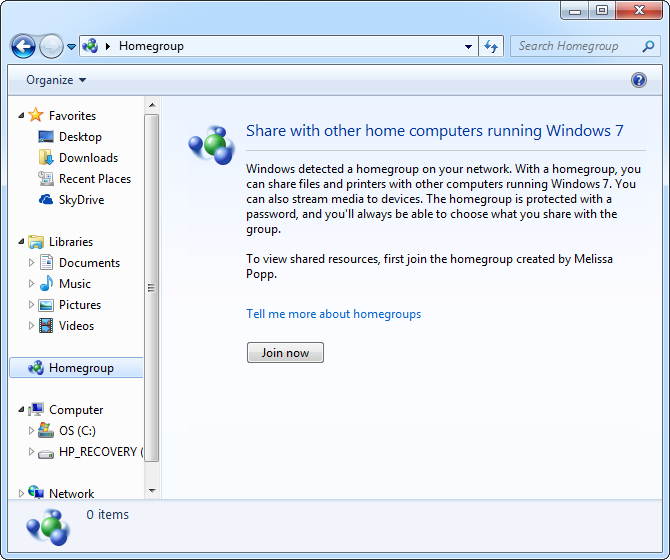This screenshot has height=560, width=670.
Task: Click the Network globe icon
Action: [36, 492]
